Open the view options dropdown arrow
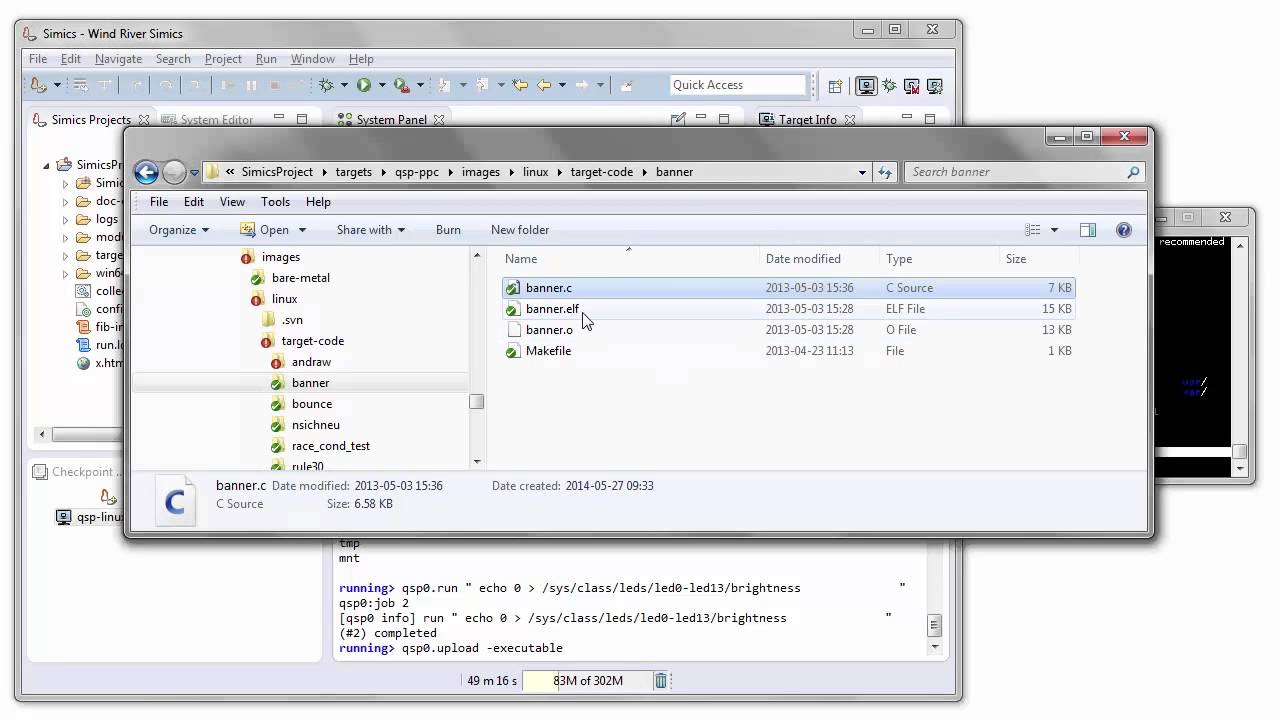Image resolution: width=1280 pixels, height=720 pixels. click(1053, 230)
